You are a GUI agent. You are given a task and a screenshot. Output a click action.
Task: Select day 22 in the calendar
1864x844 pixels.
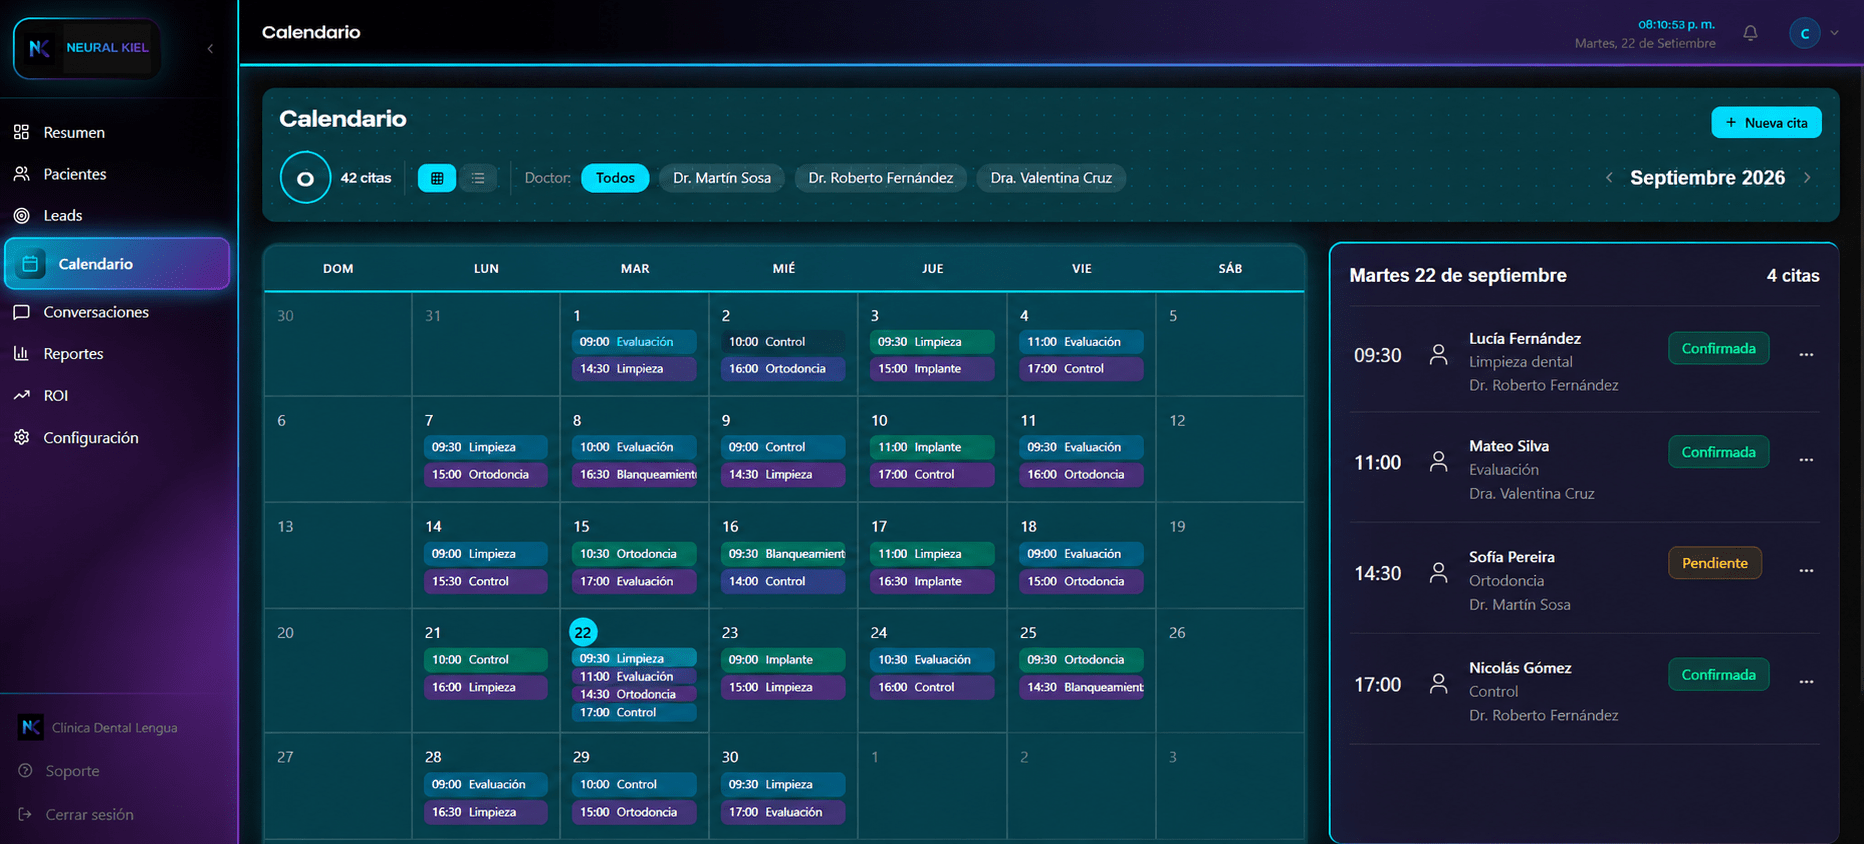tap(583, 632)
